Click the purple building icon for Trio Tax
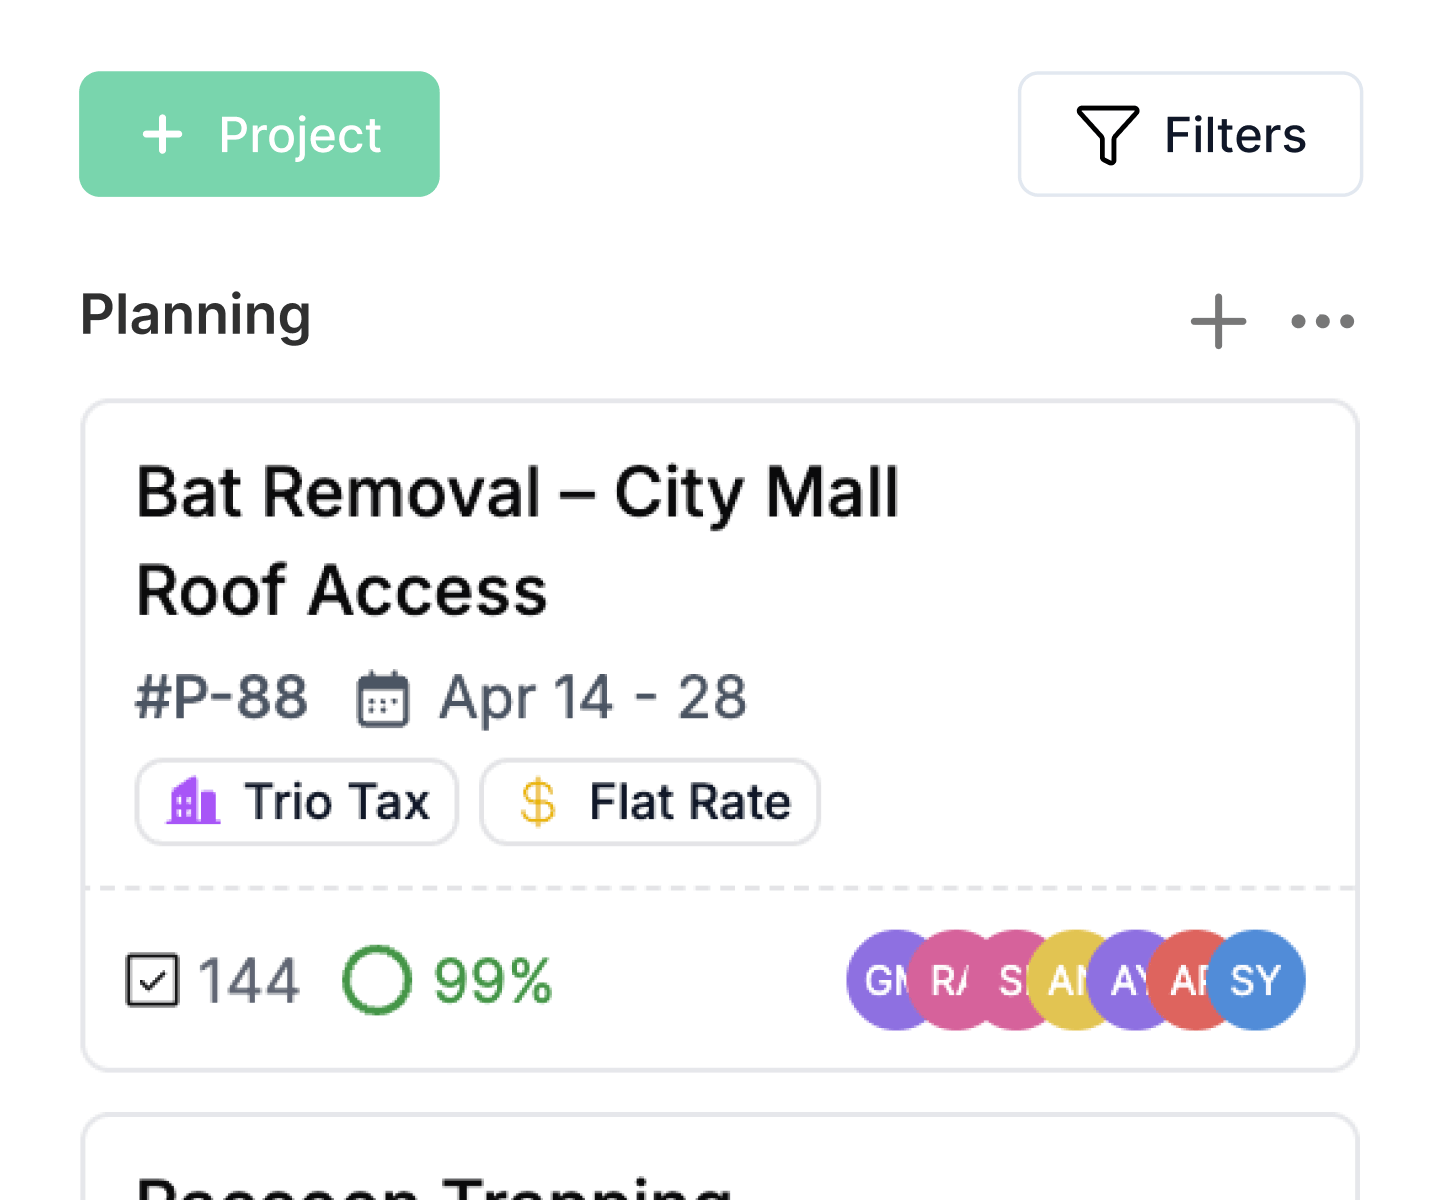Image resolution: width=1443 pixels, height=1200 pixels. (x=193, y=802)
